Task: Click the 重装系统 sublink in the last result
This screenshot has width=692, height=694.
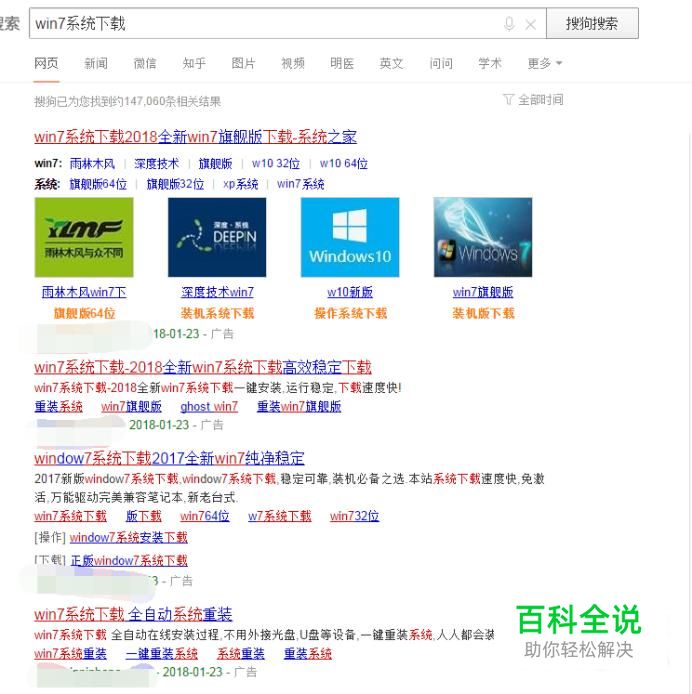Action: [308, 654]
